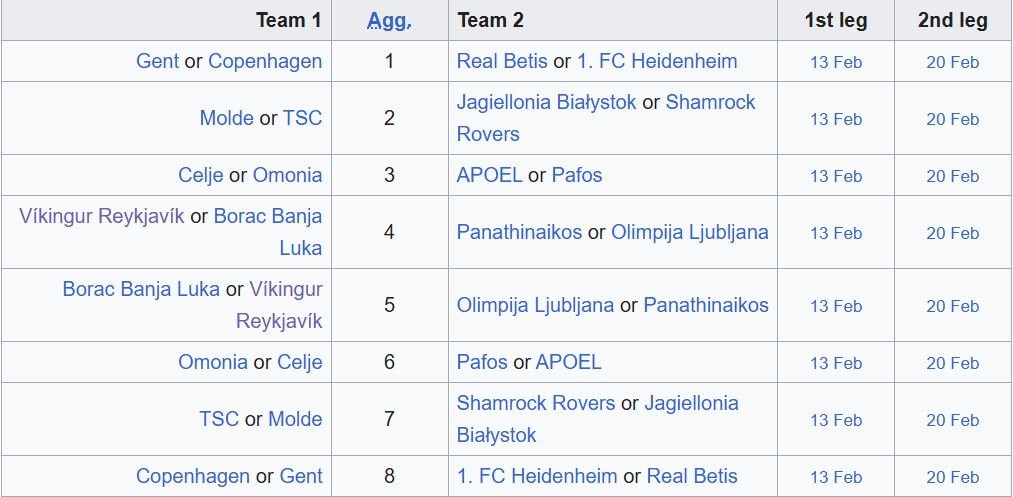Click Olimpija Ljubljana in row 5

[535, 305]
